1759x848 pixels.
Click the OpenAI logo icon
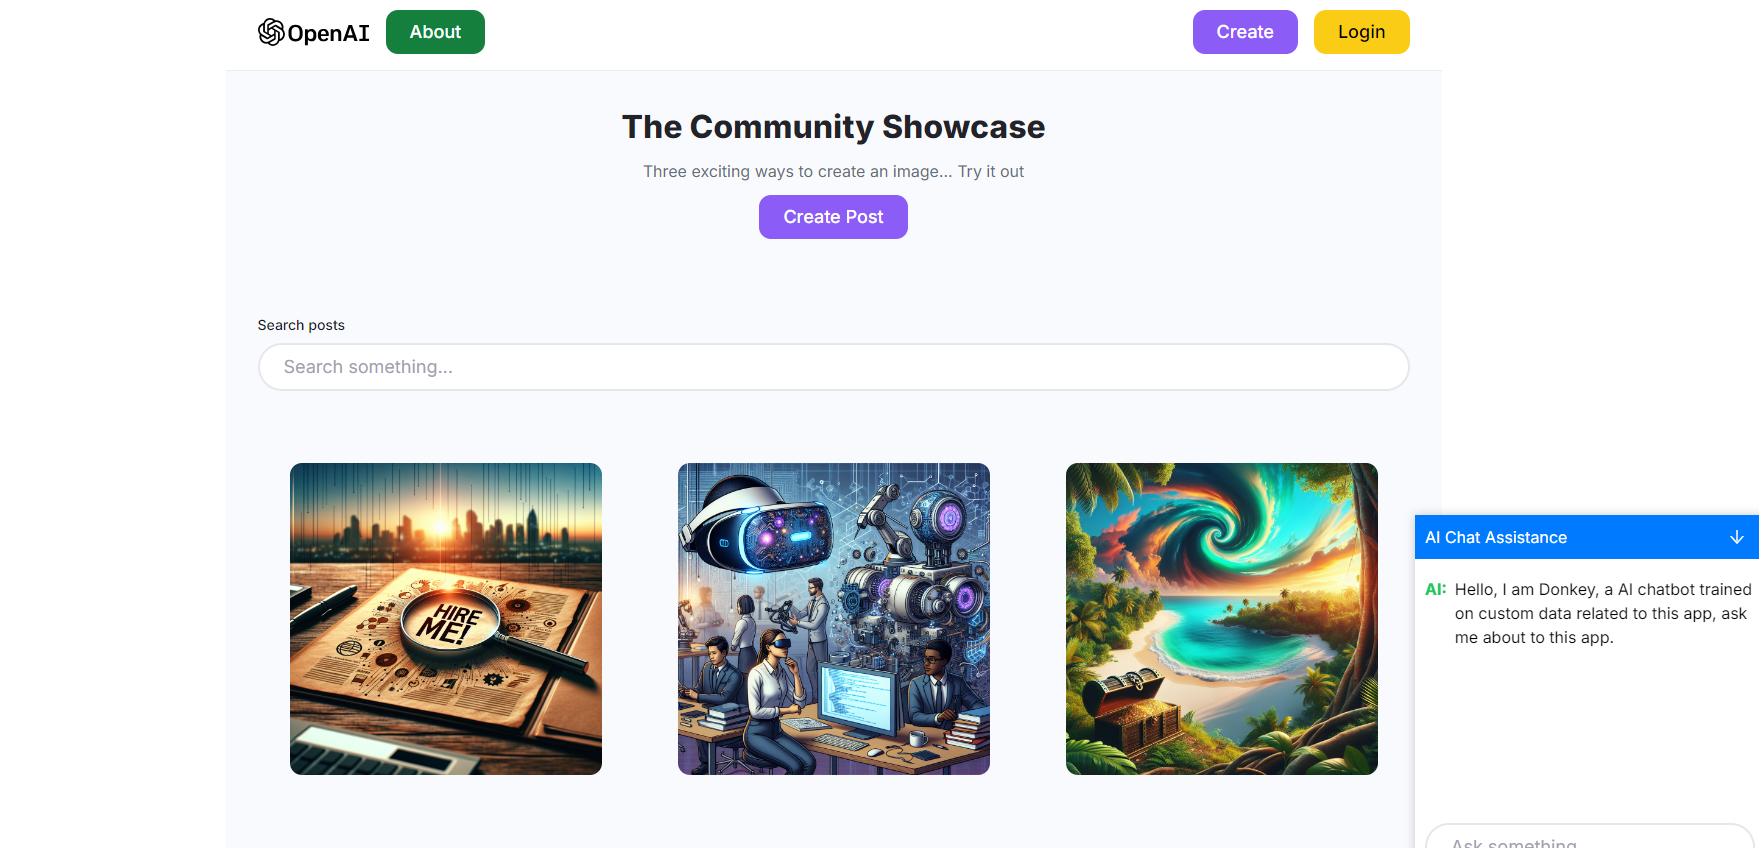click(271, 32)
